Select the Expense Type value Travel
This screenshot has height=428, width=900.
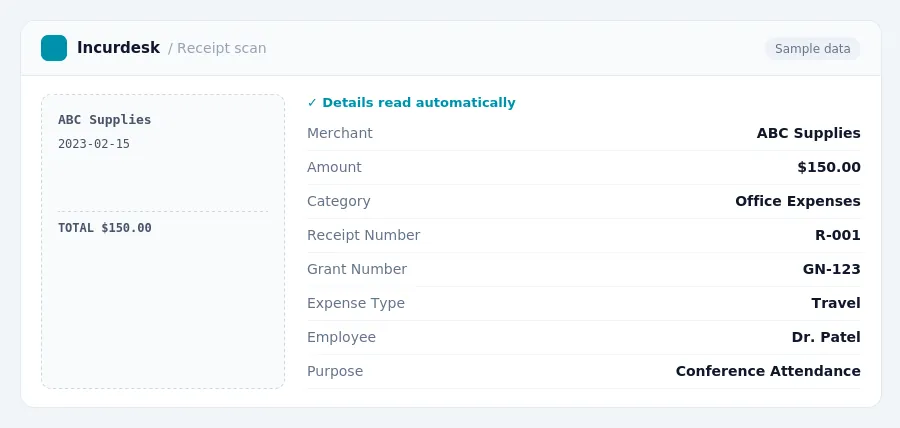835,303
